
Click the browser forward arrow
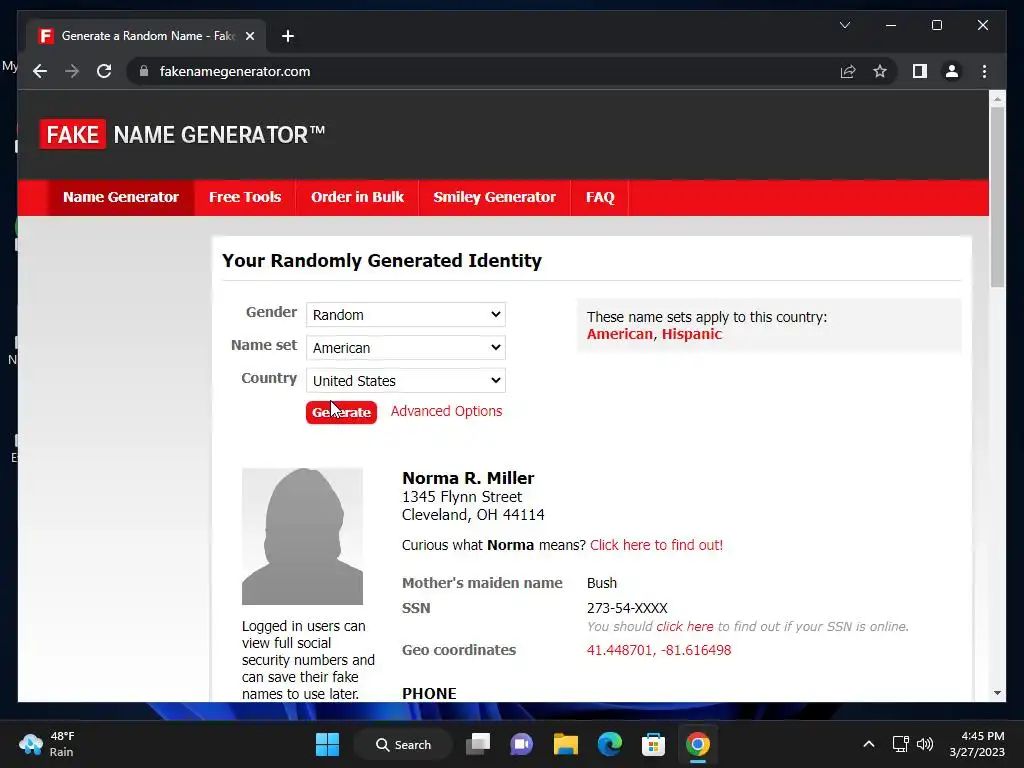(x=72, y=71)
